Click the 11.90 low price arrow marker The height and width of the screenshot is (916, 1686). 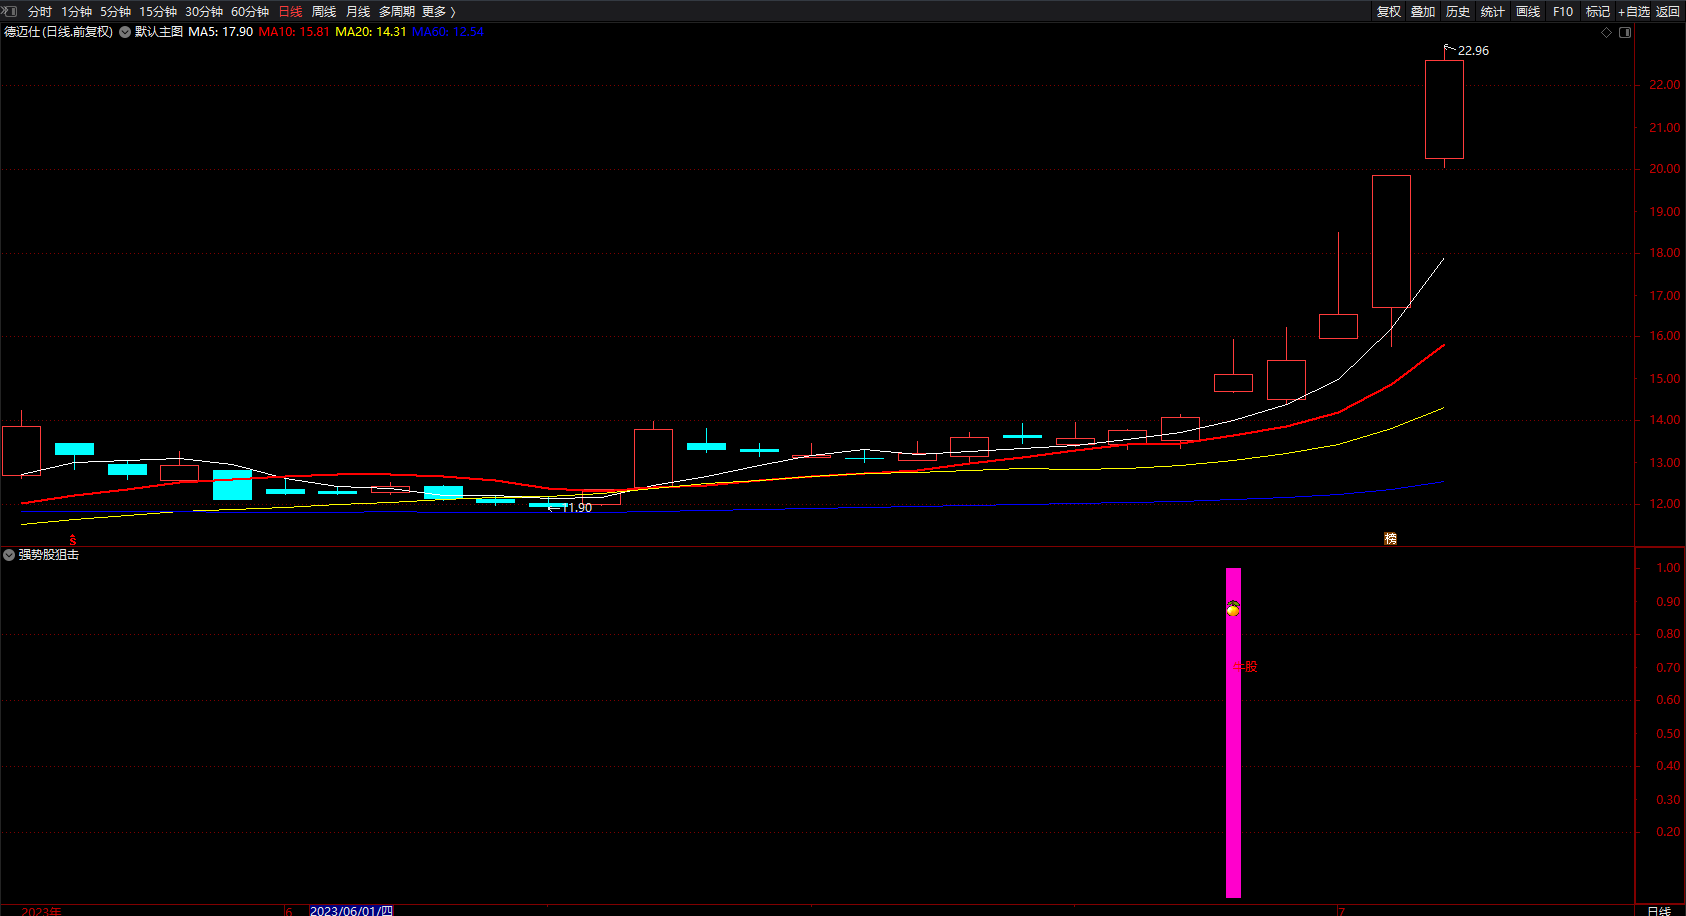click(570, 508)
